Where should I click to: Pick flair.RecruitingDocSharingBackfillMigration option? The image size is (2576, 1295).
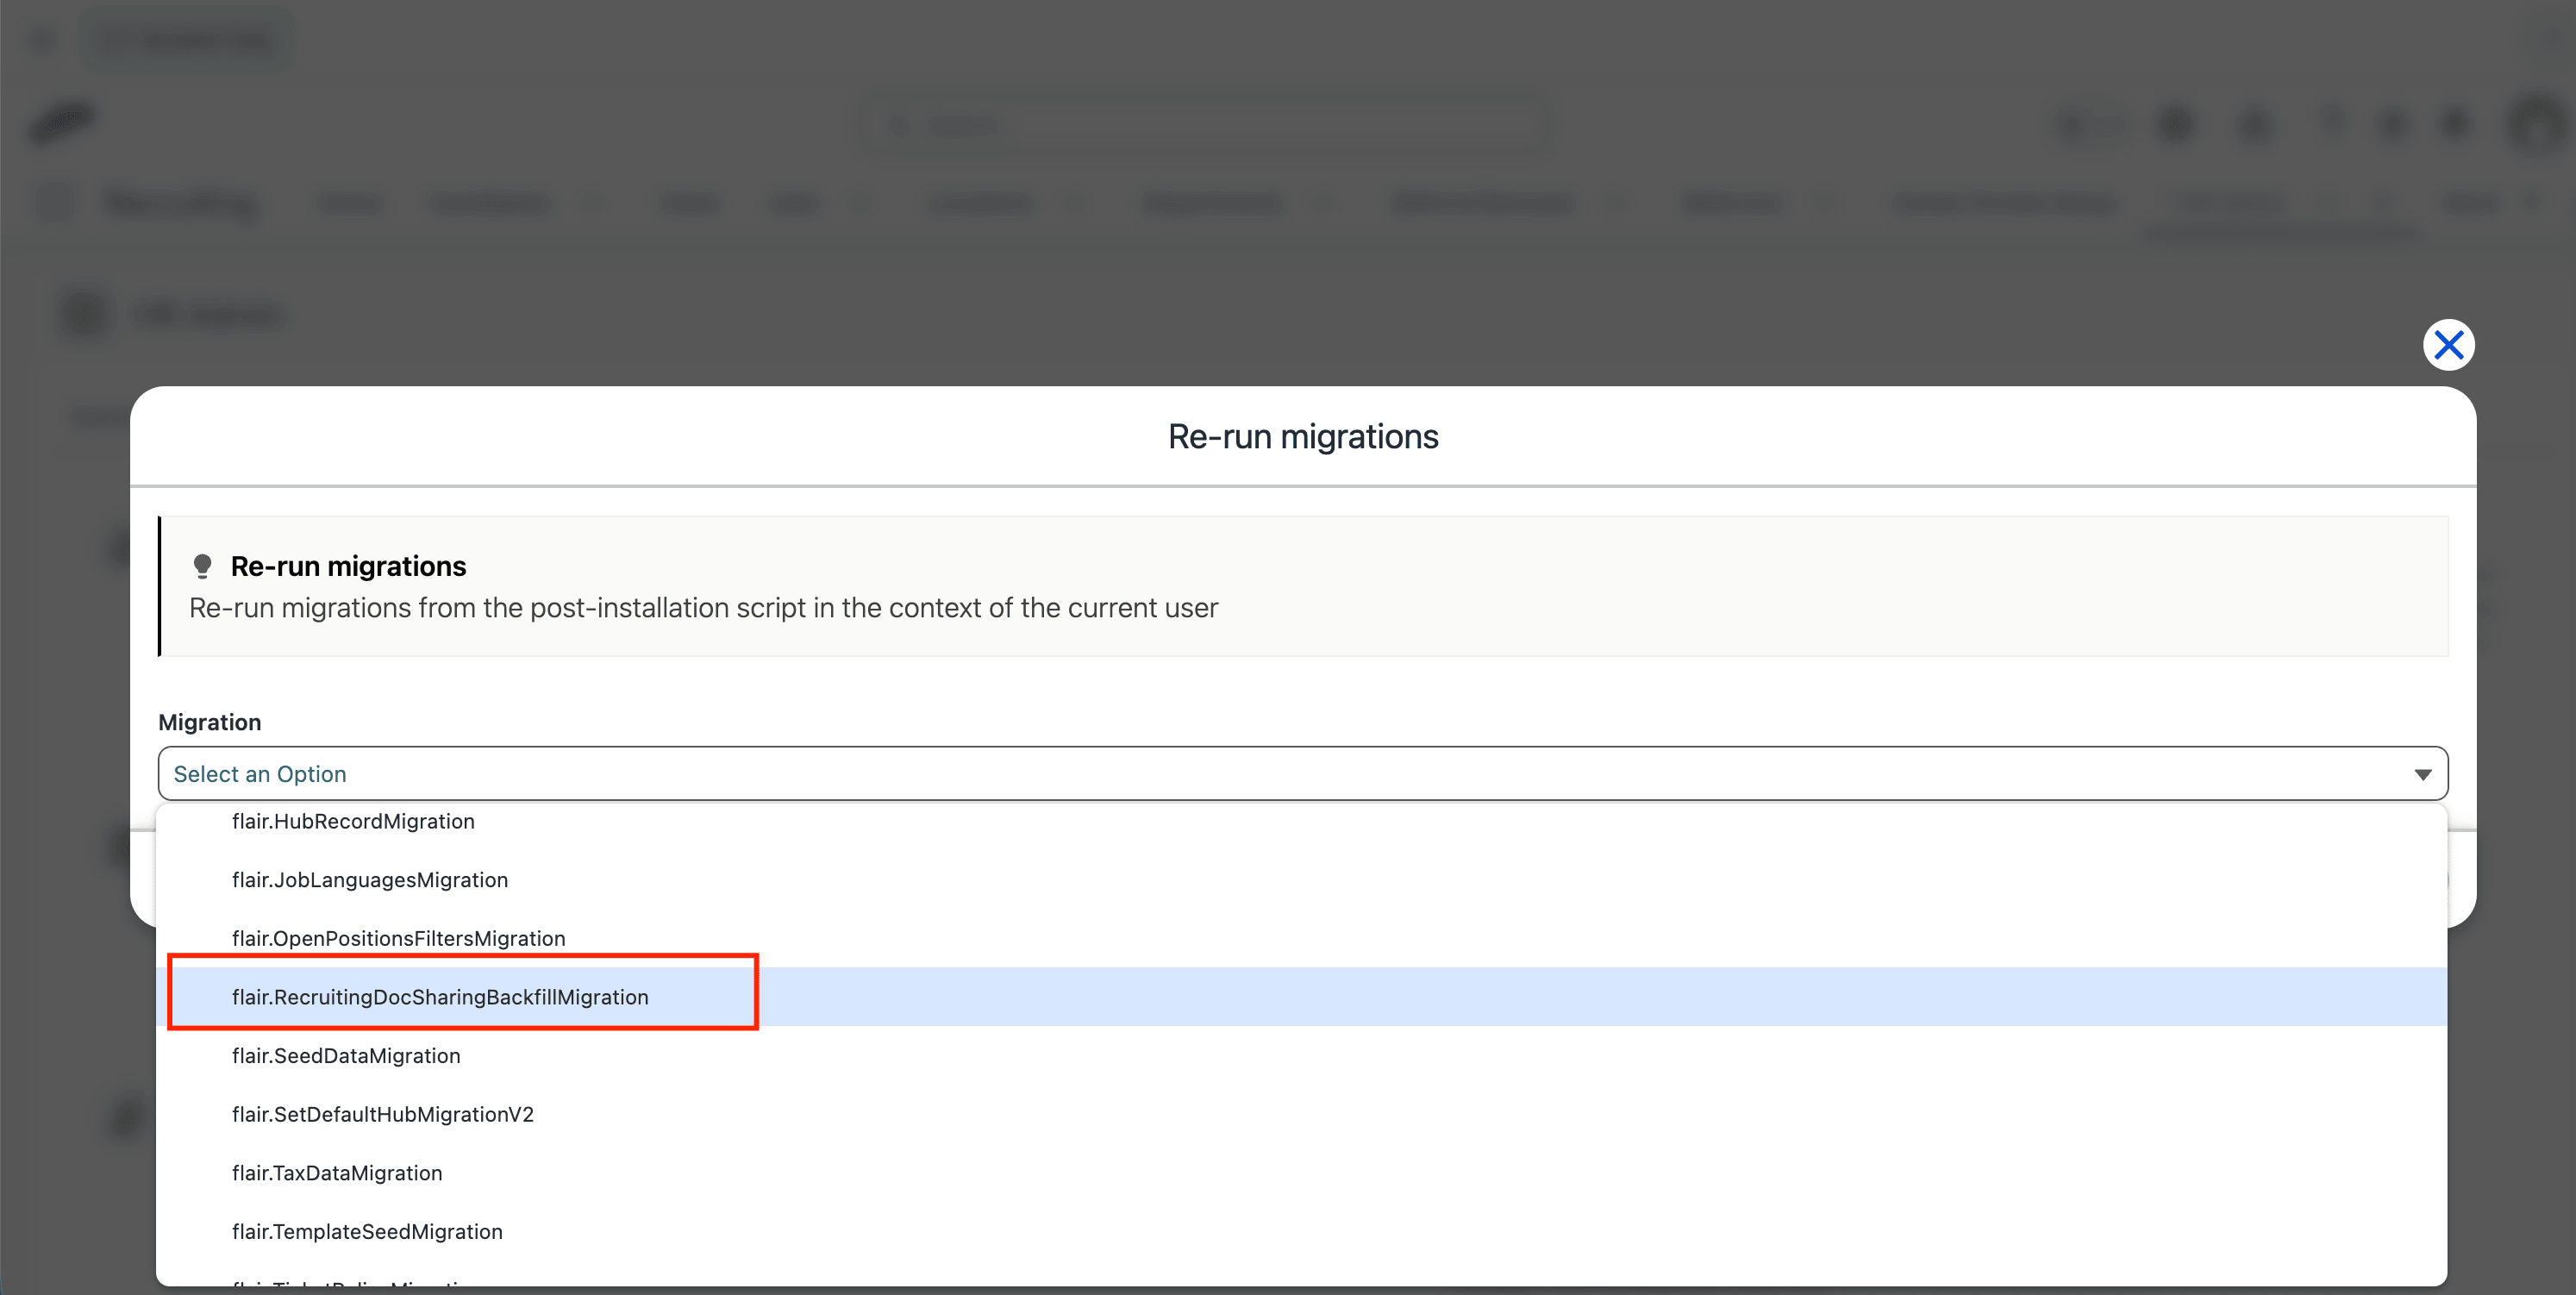pos(1301,996)
